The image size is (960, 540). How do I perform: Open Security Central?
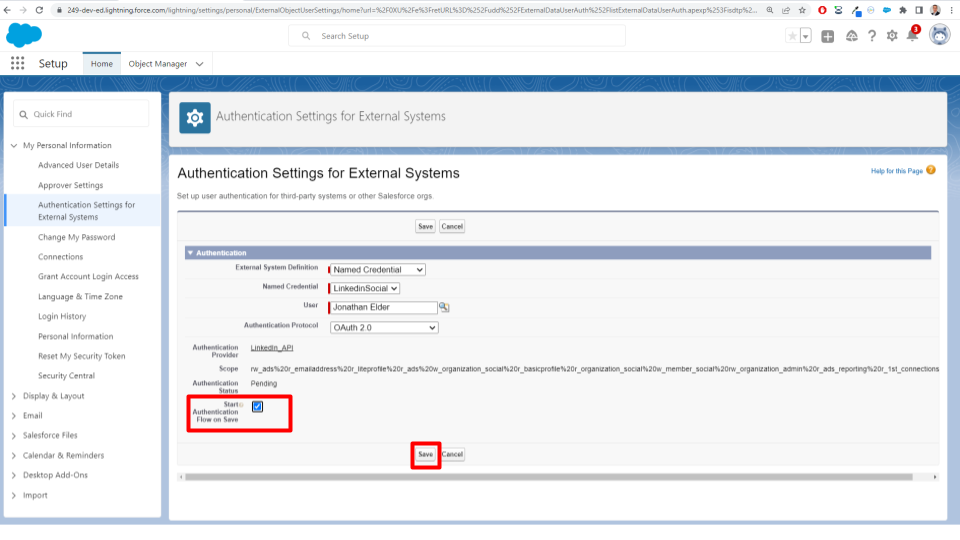coord(66,376)
